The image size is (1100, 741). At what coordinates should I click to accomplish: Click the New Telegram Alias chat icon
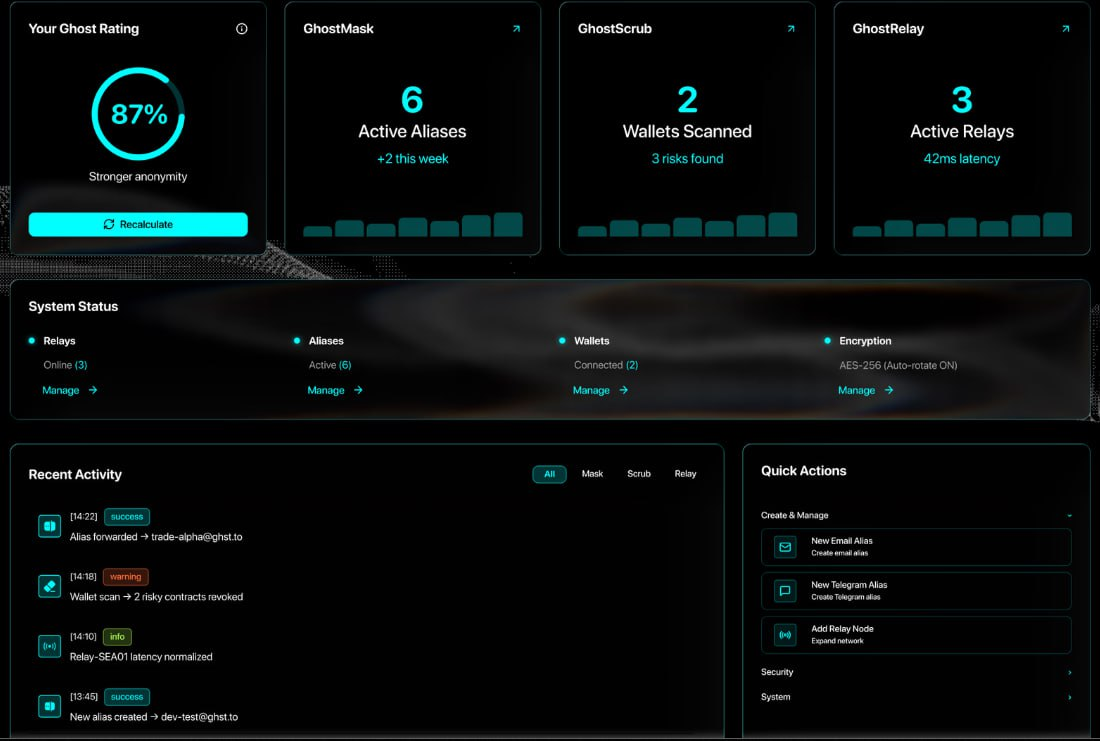785,591
